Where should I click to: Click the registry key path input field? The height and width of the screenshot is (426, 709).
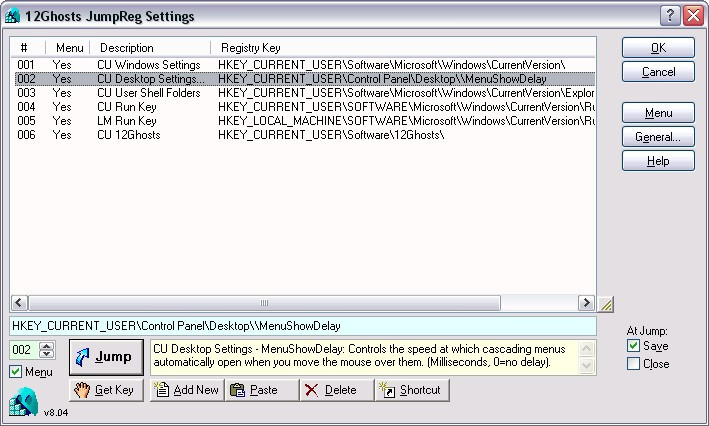(x=303, y=326)
